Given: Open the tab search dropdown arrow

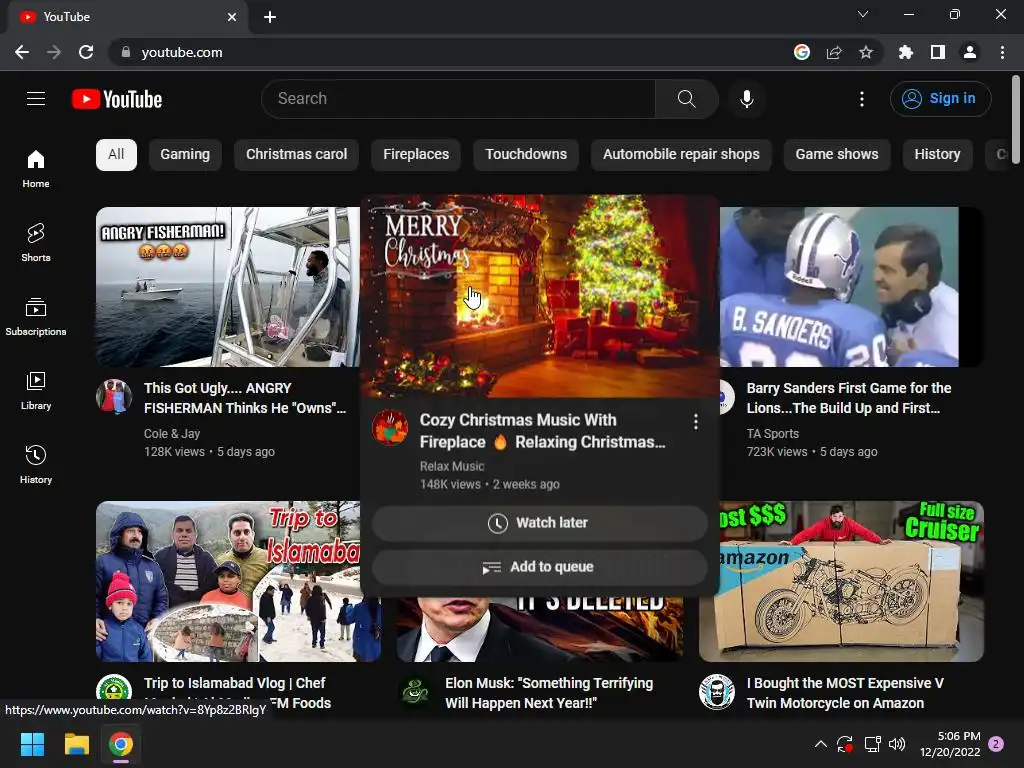Looking at the screenshot, I should pyautogui.click(x=863, y=14).
